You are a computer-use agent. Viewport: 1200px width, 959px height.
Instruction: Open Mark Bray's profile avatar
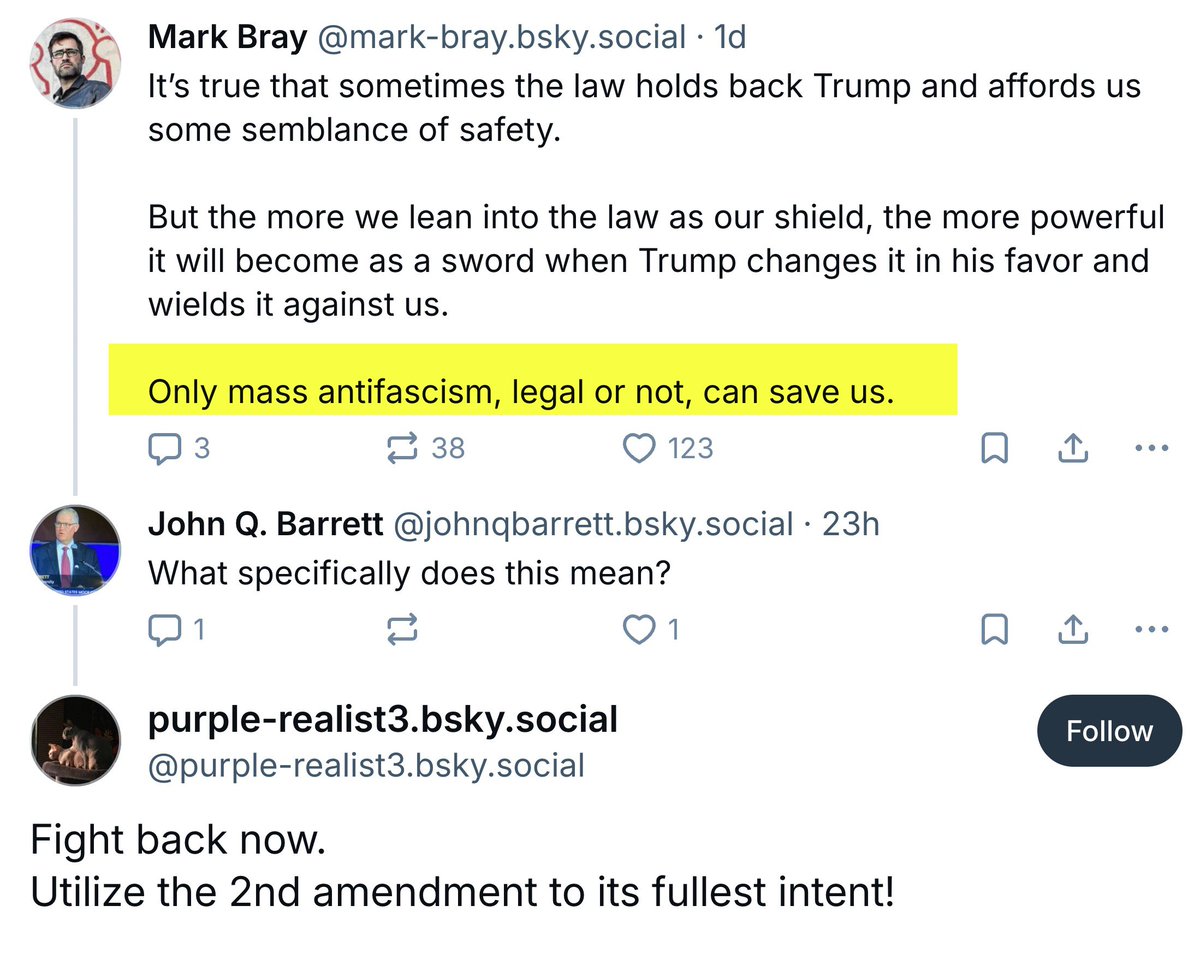coord(76,62)
